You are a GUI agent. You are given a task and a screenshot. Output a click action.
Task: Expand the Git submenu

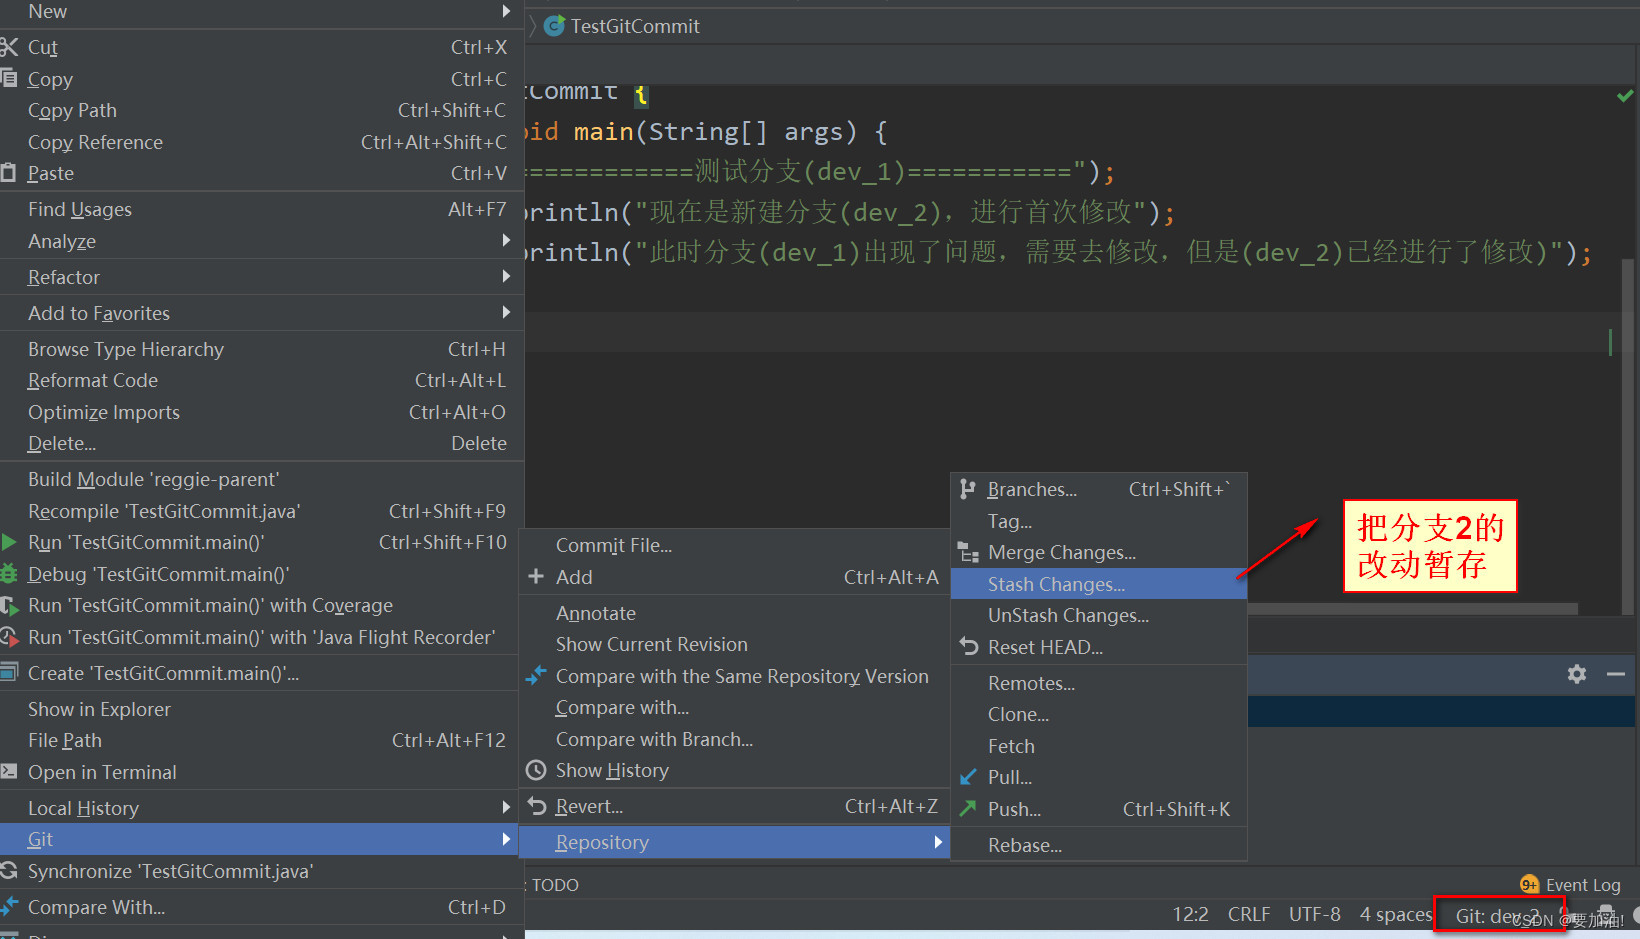tap(506, 839)
